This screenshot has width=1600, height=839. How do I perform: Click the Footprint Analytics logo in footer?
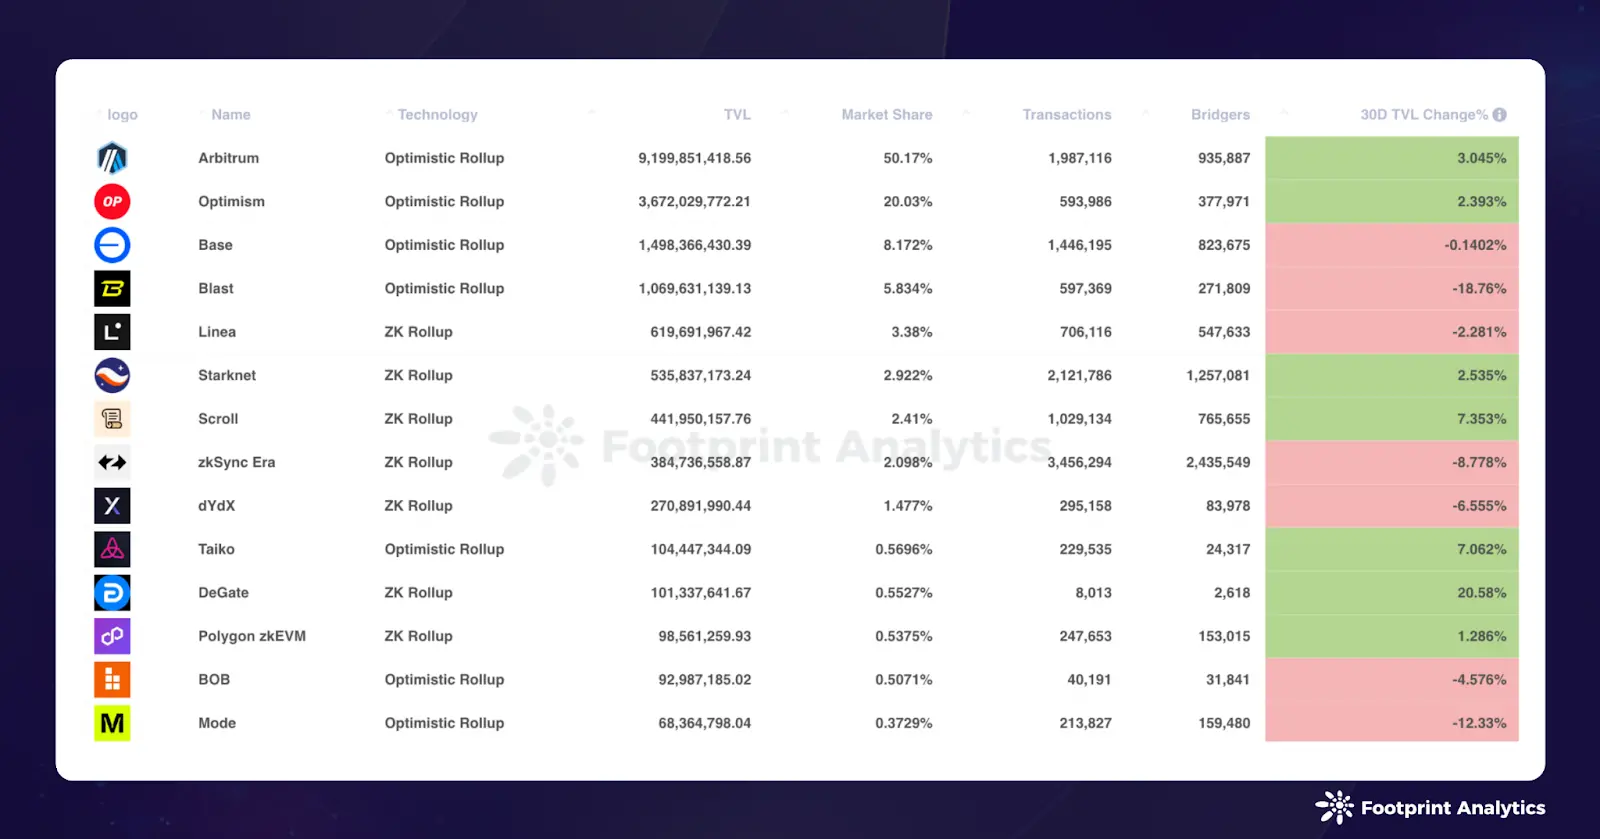1431,807
